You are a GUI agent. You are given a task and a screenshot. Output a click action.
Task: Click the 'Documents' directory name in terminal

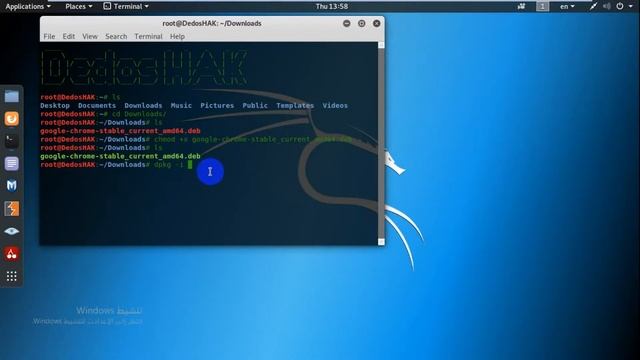pyautogui.click(x=97, y=105)
